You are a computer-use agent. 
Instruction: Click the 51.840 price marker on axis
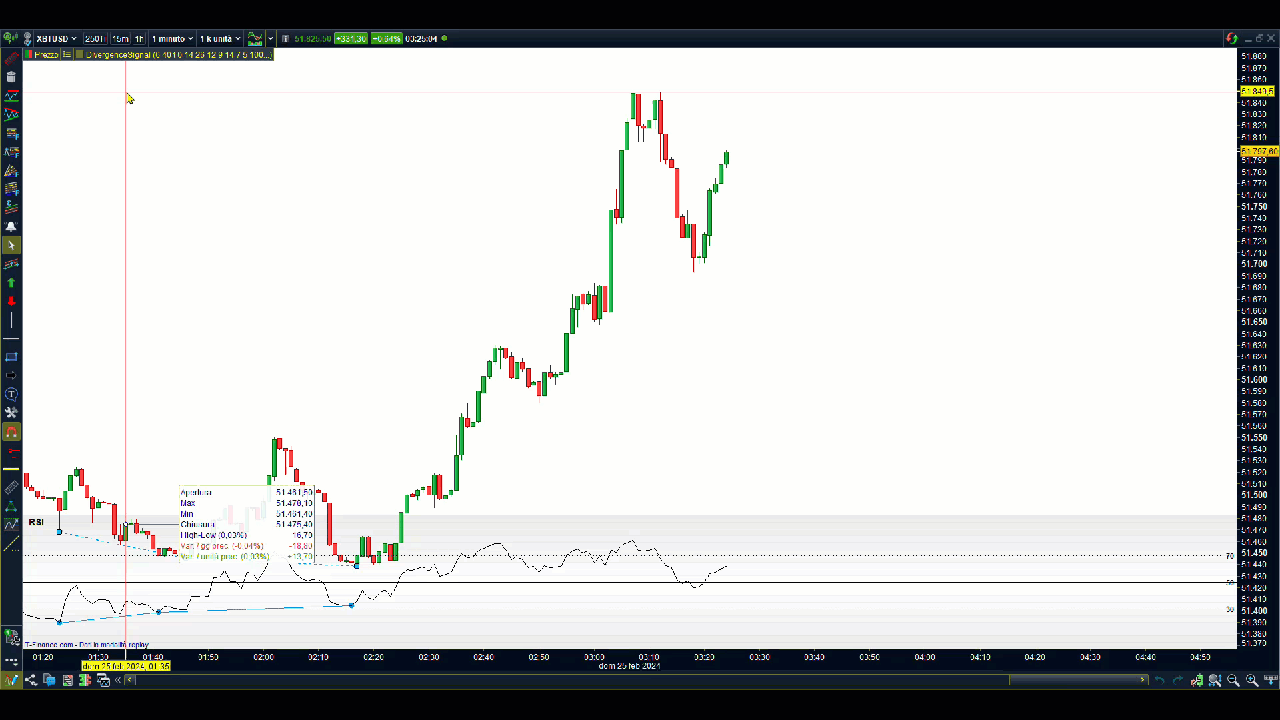click(1257, 92)
